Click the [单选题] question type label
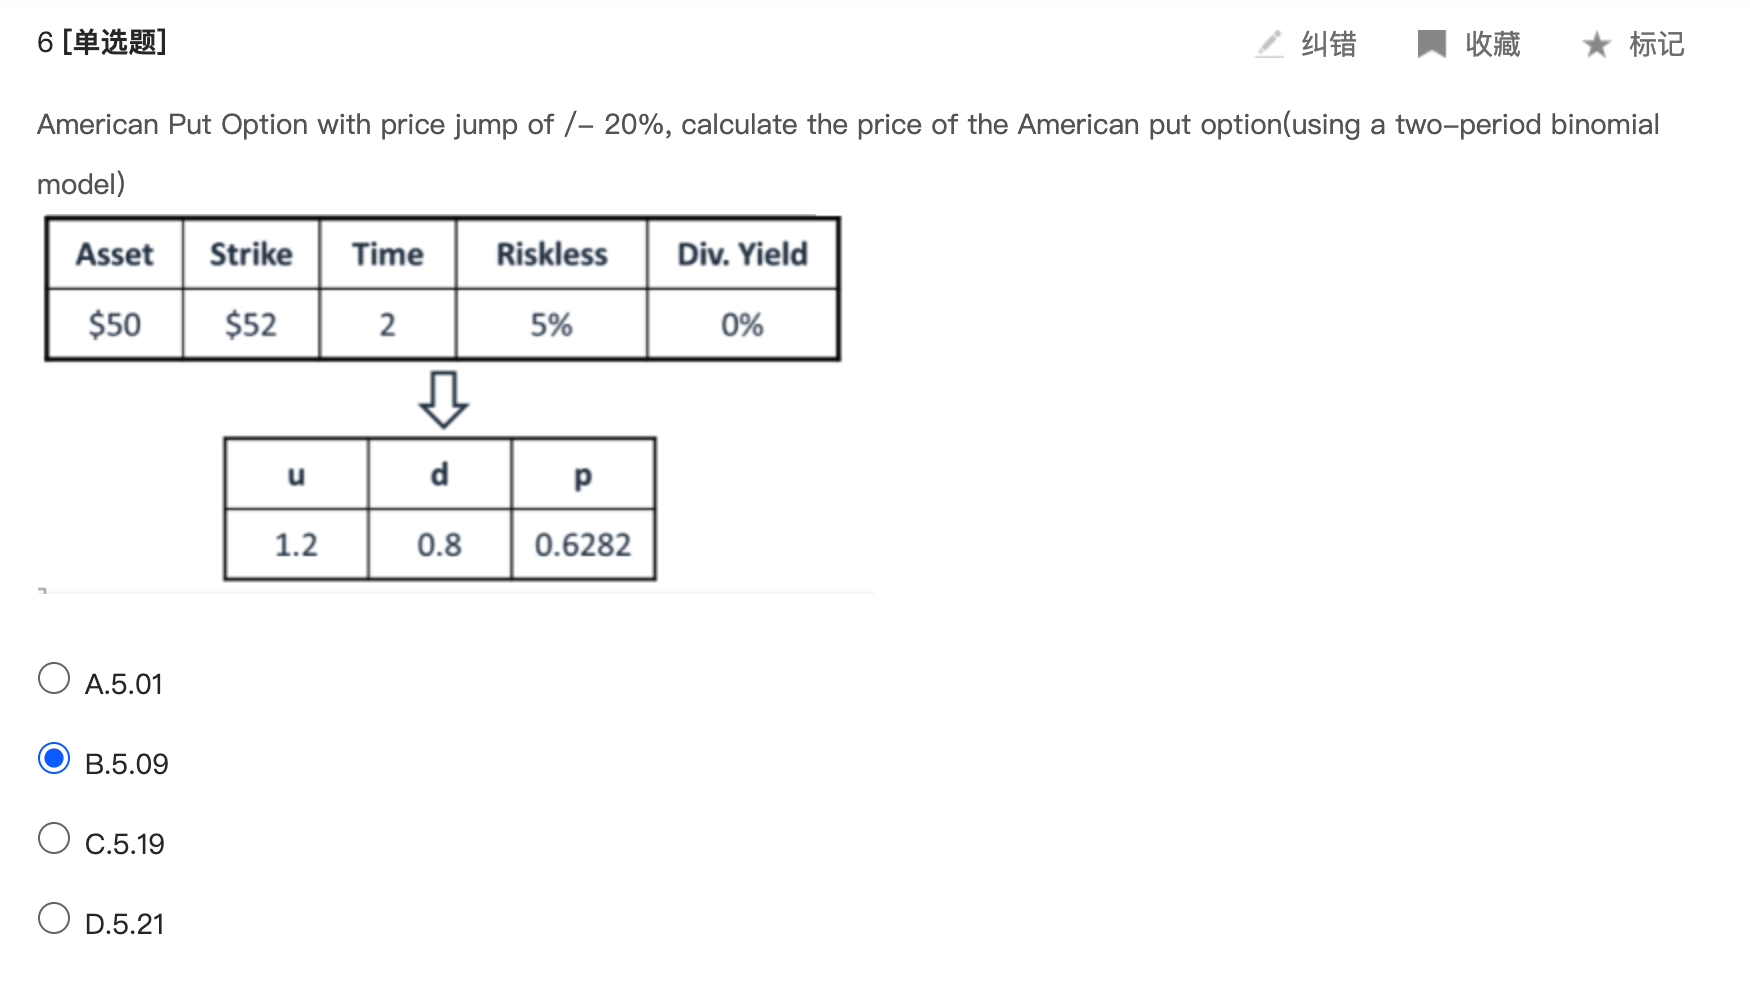This screenshot has width=1750, height=992. pos(114,42)
